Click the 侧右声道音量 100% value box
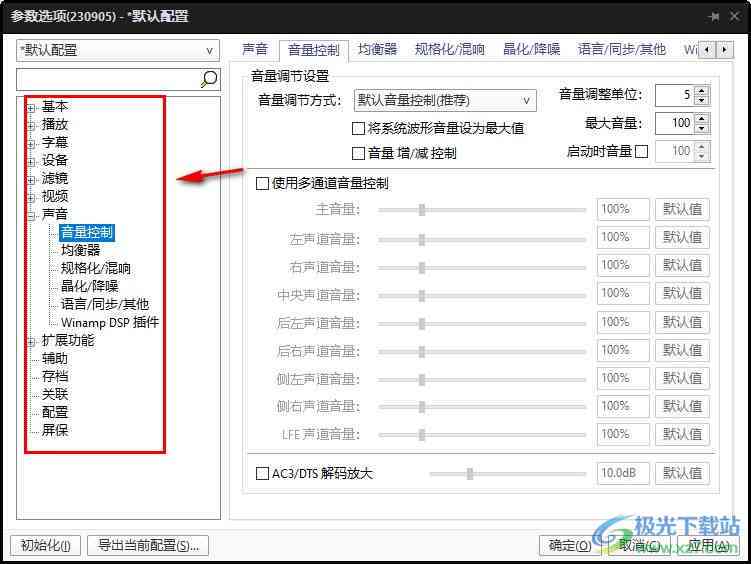 (623, 406)
